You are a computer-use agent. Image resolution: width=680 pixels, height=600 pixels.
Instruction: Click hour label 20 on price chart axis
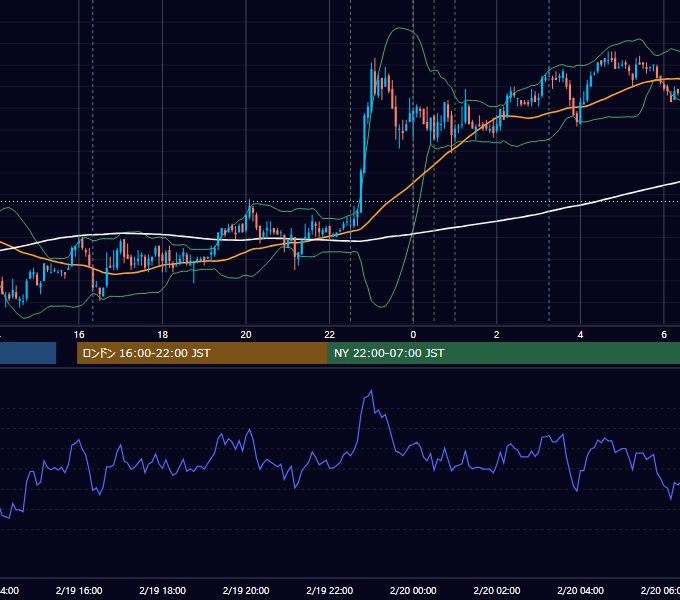point(246,335)
